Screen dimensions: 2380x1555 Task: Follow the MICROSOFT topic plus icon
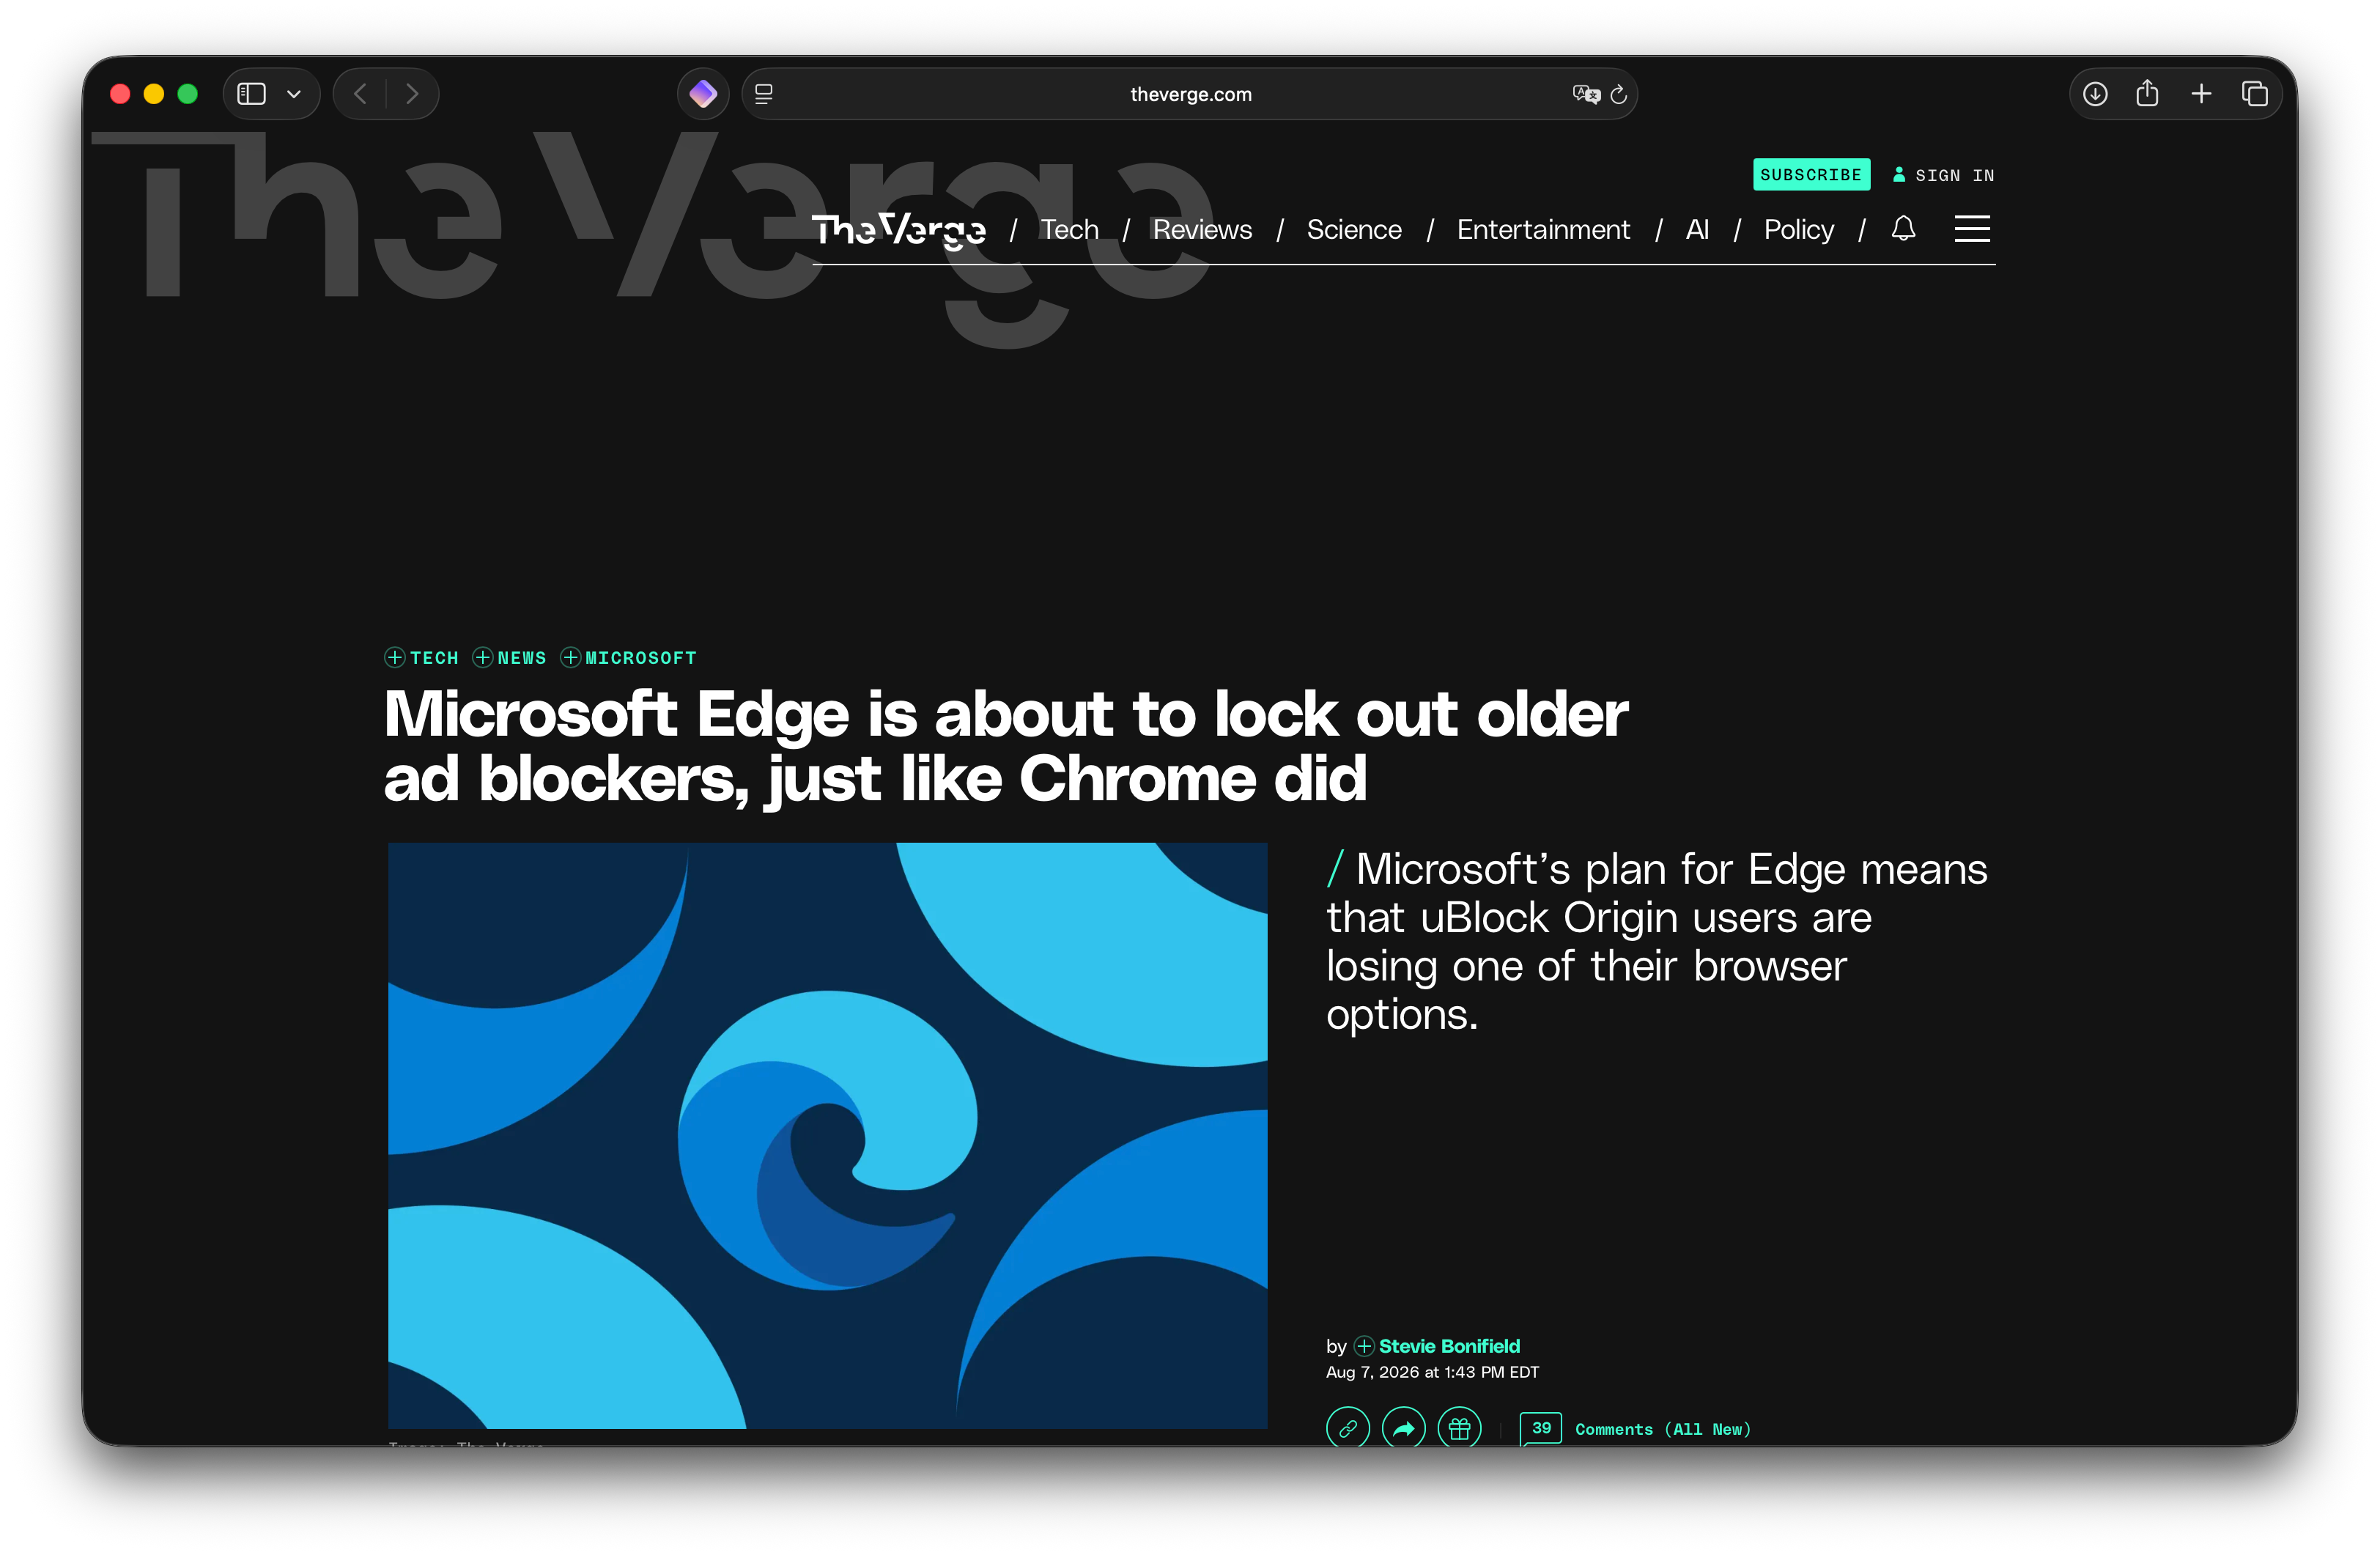[571, 657]
